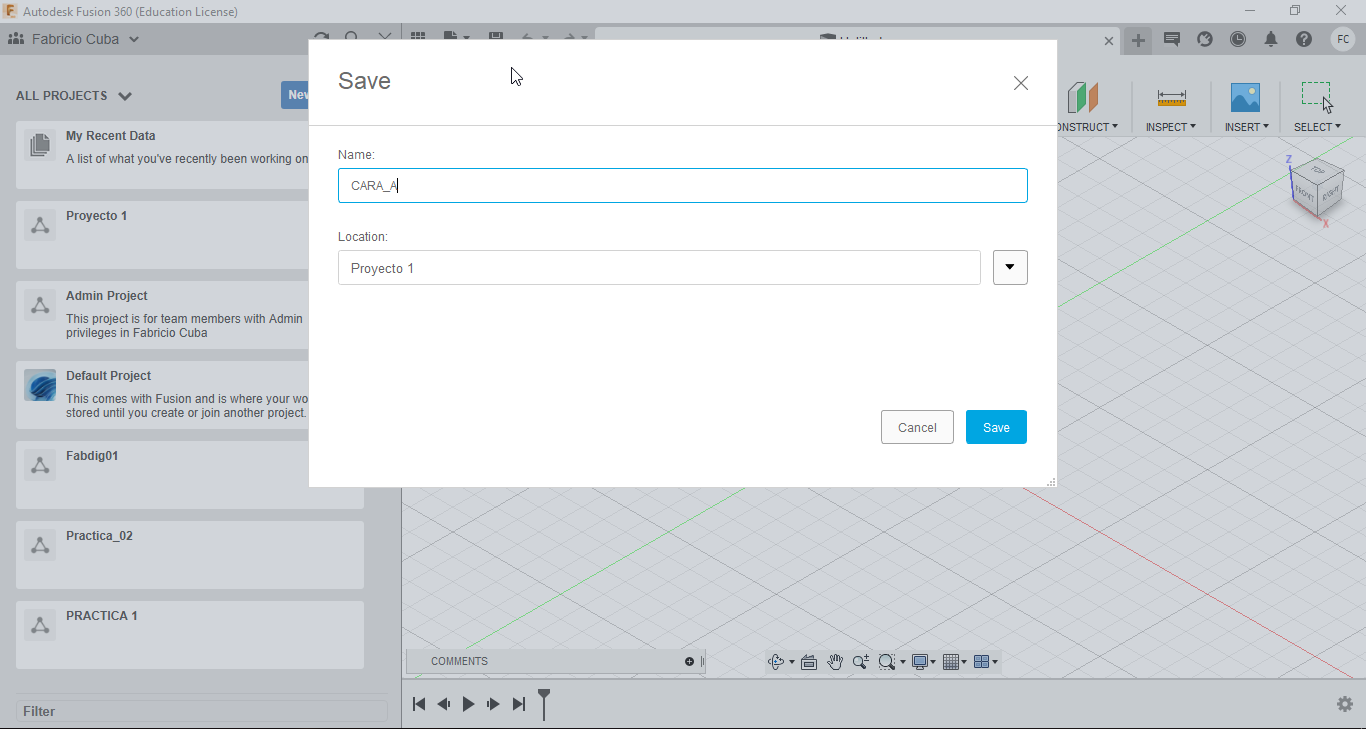
Task: Click the Location field showing Proyecto 1
Action: 659,267
